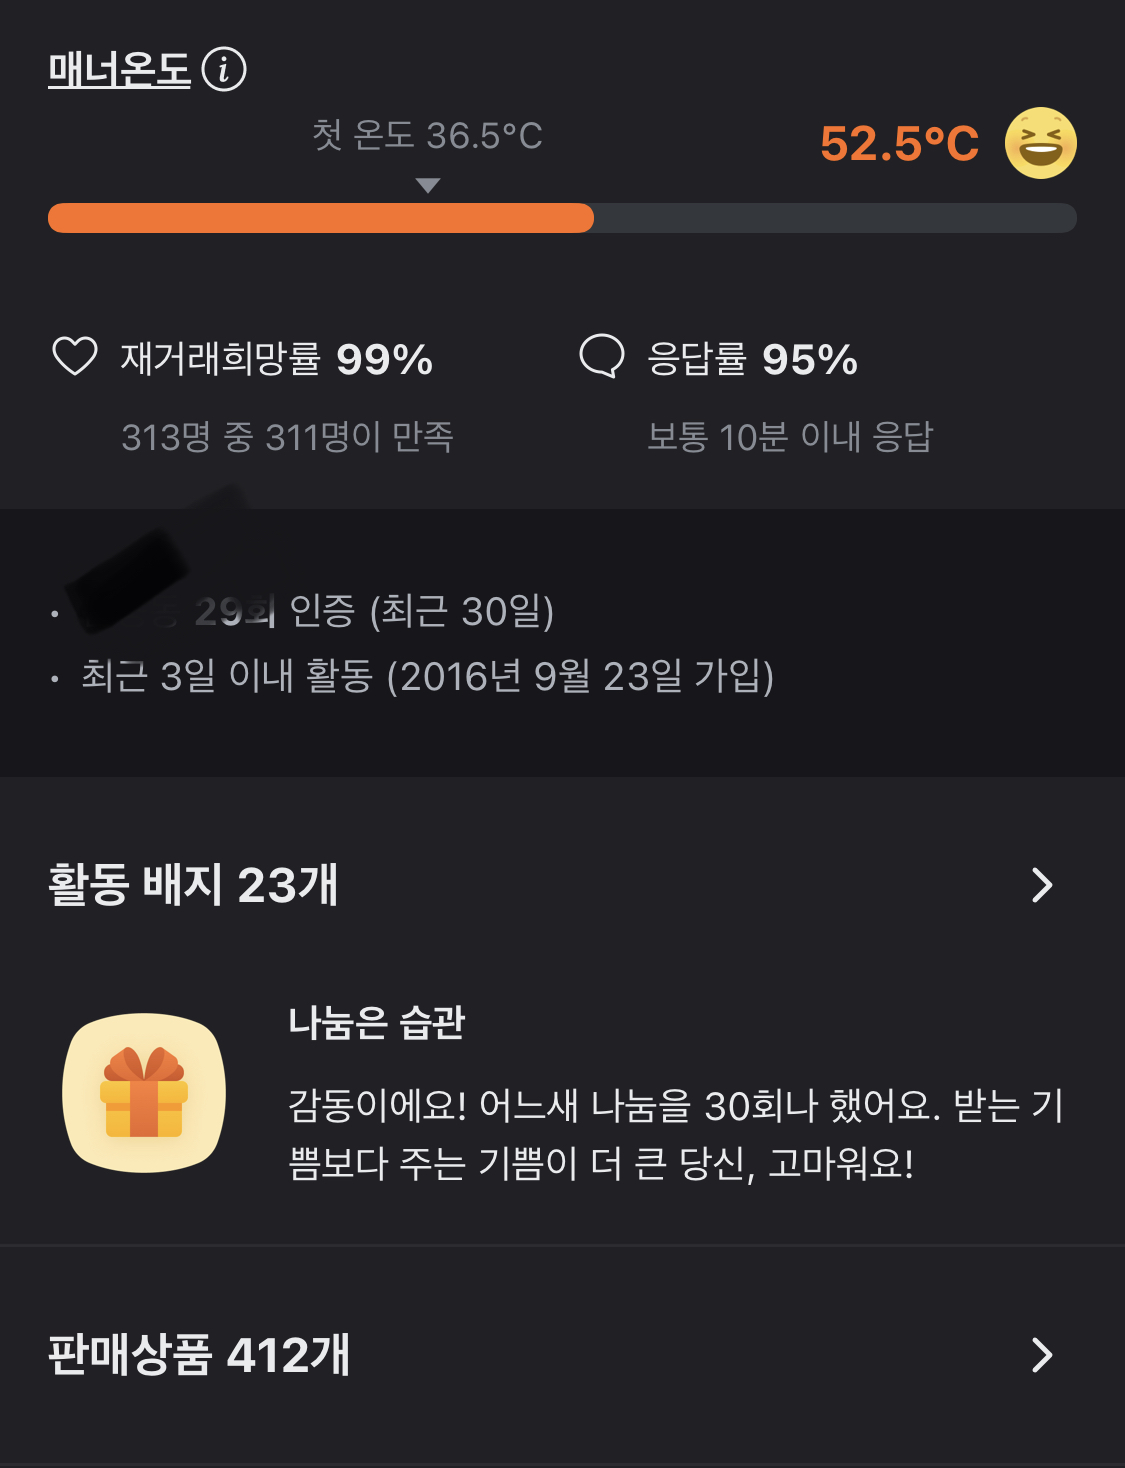Open the 활동 배지 23개 section title
The width and height of the screenshot is (1125, 1468).
[x=193, y=885]
